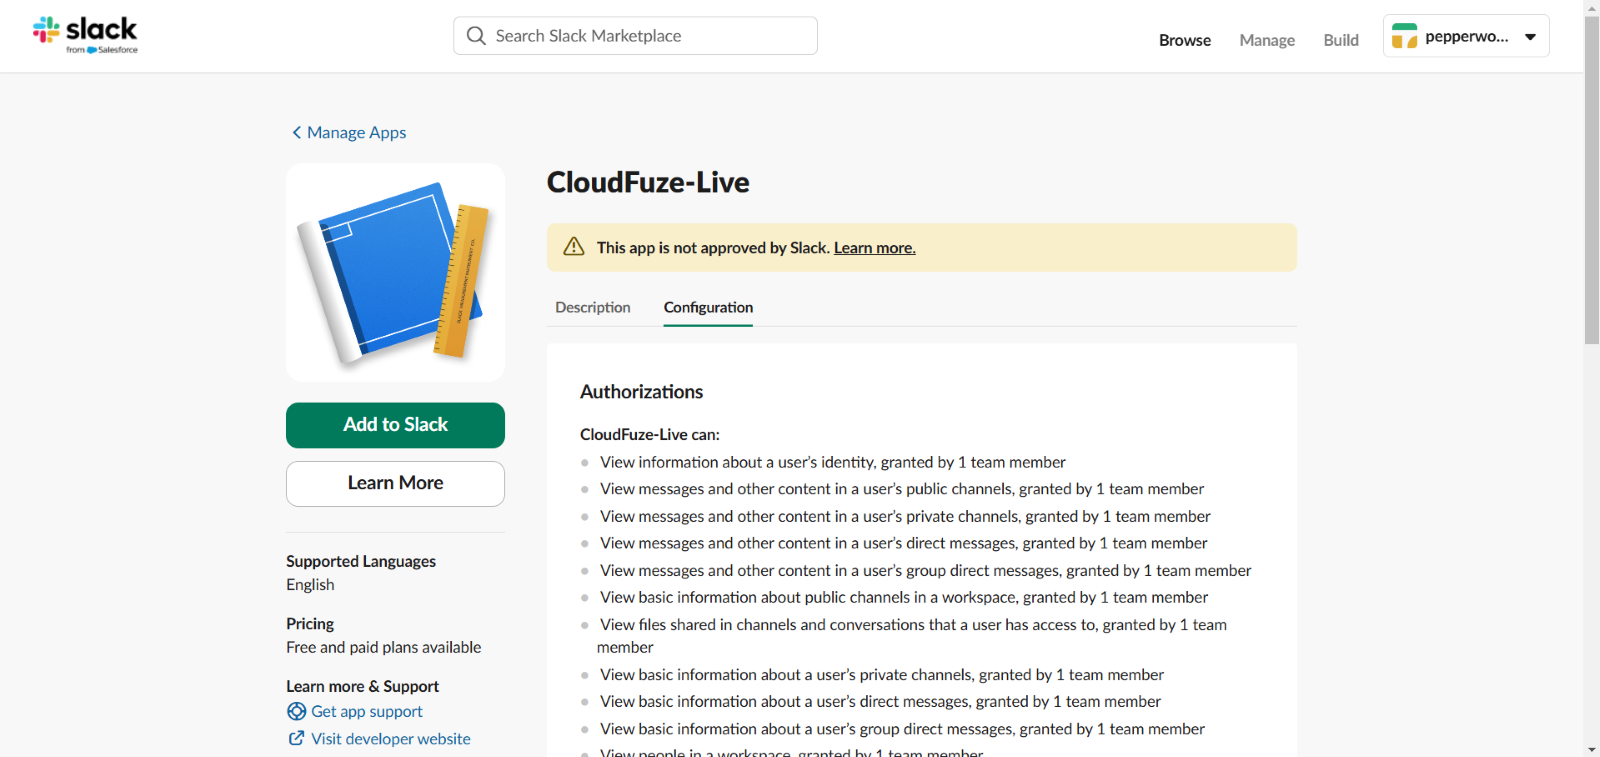Click the Slack logo
1600x757 pixels.
pyautogui.click(x=85, y=35)
